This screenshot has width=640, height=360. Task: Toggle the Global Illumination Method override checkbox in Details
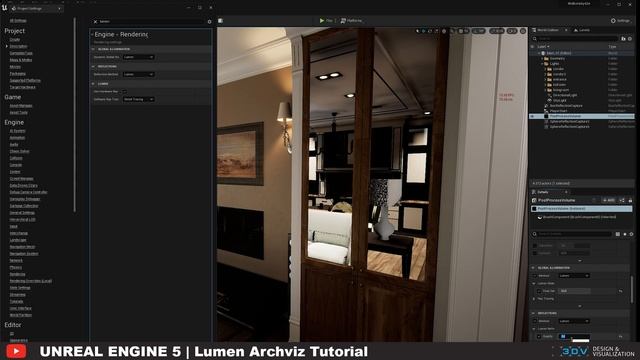pos(535,276)
